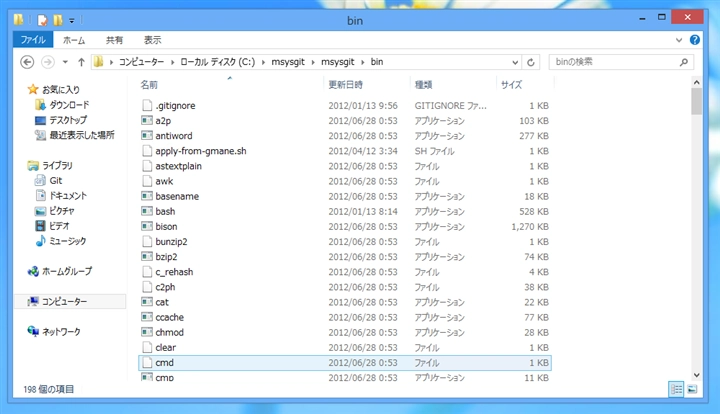
Task: Select the bzip2 application icon
Action: pos(147,257)
